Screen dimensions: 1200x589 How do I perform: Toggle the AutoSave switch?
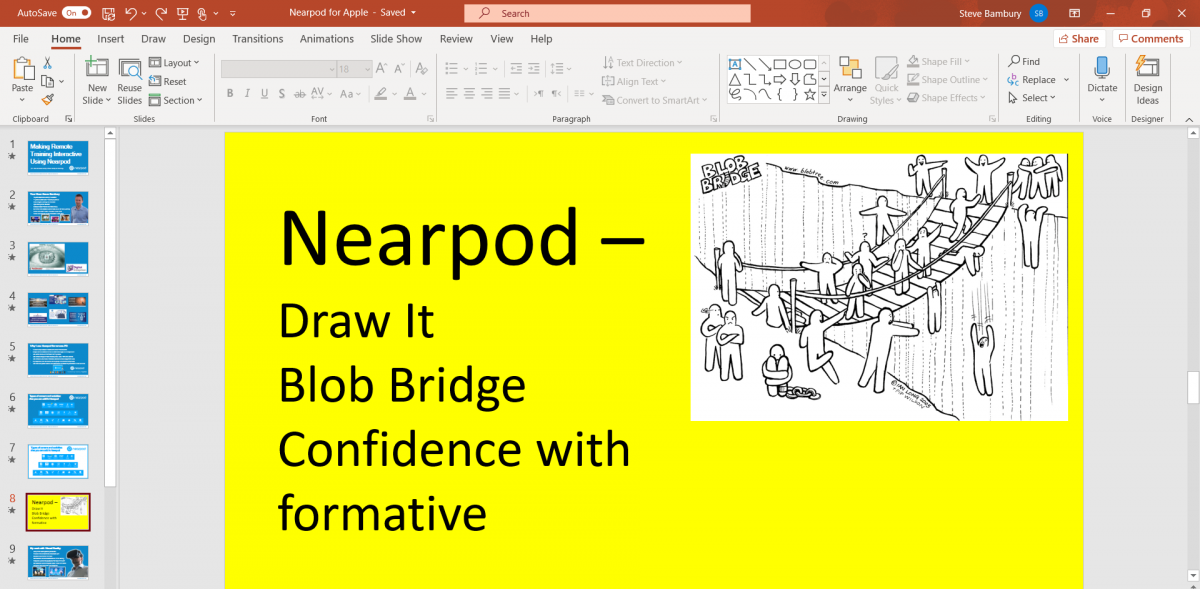(x=76, y=13)
